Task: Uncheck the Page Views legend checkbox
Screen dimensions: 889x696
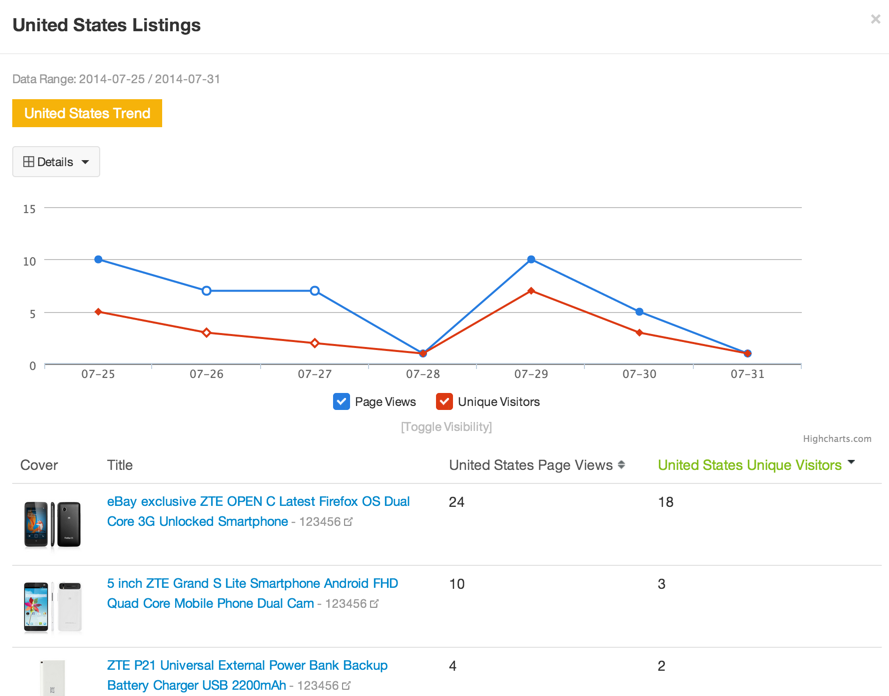Action: 341,401
